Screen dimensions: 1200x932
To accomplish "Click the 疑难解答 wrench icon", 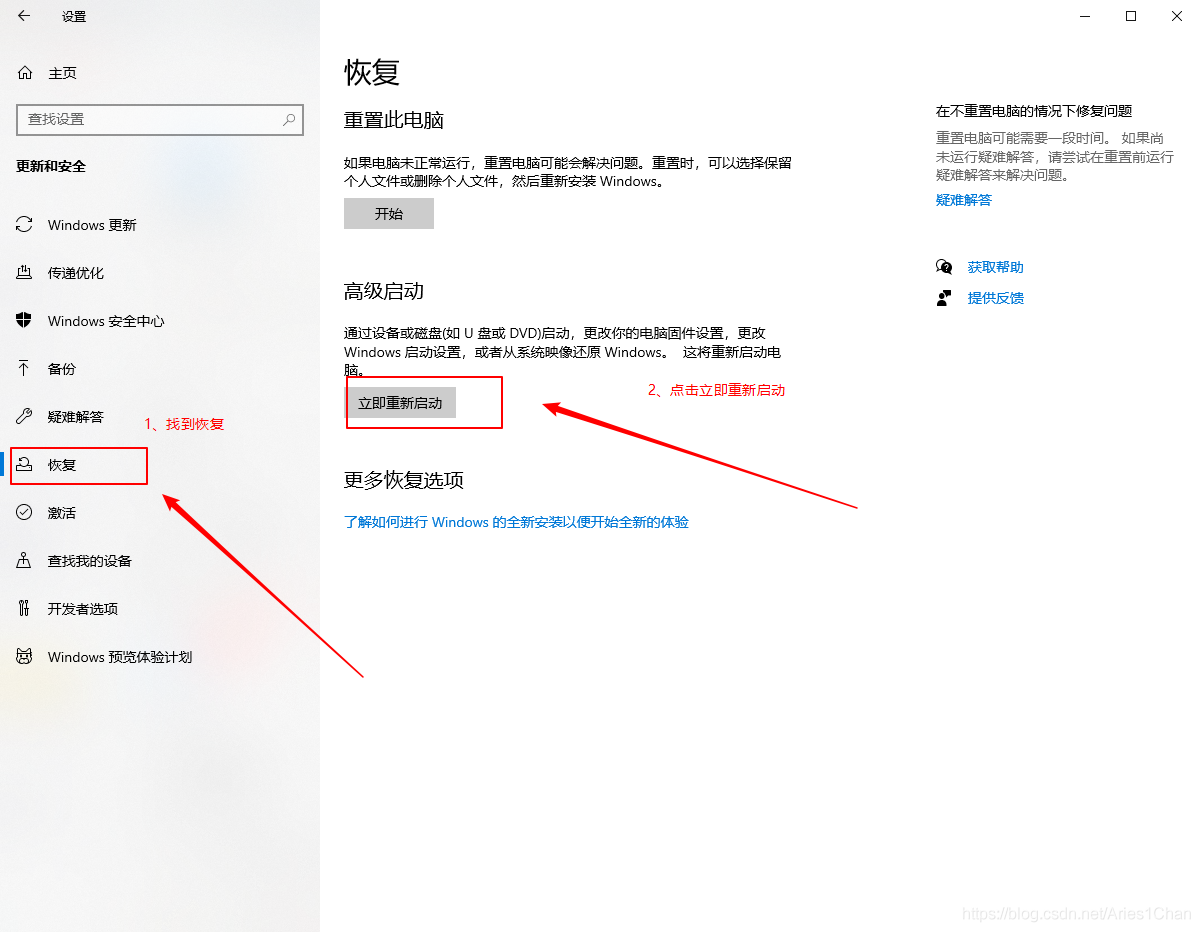I will (x=25, y=417).
